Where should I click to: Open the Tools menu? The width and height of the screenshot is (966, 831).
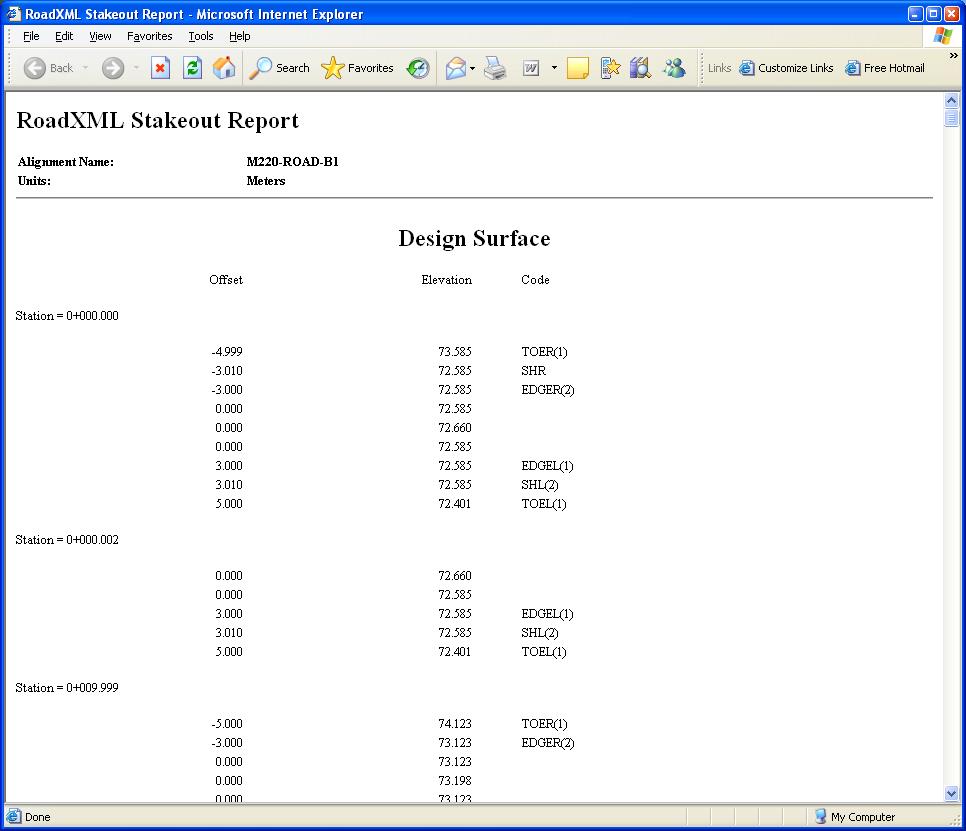(x=201, y=36)
